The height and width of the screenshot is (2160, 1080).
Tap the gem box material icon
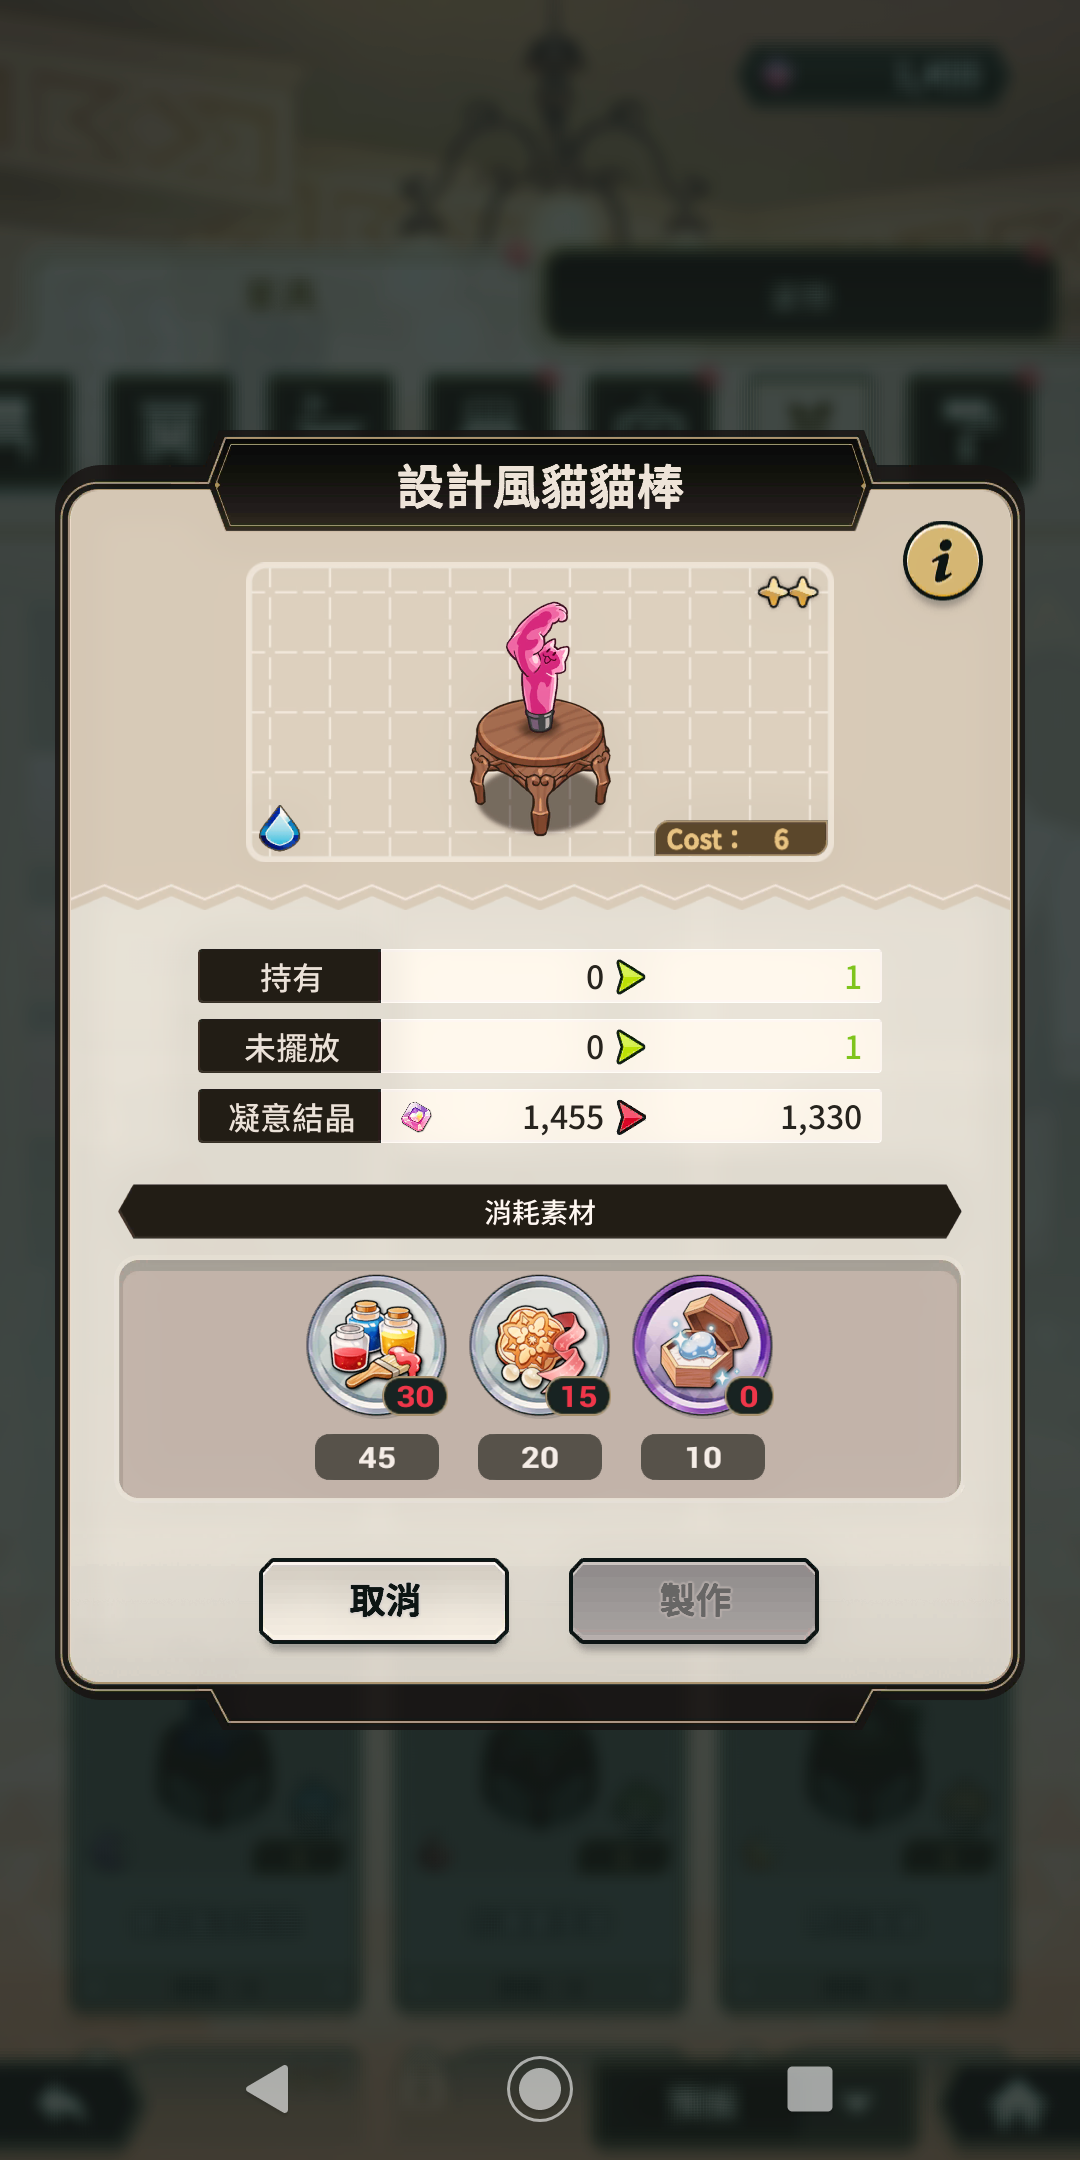(703, 1345)
